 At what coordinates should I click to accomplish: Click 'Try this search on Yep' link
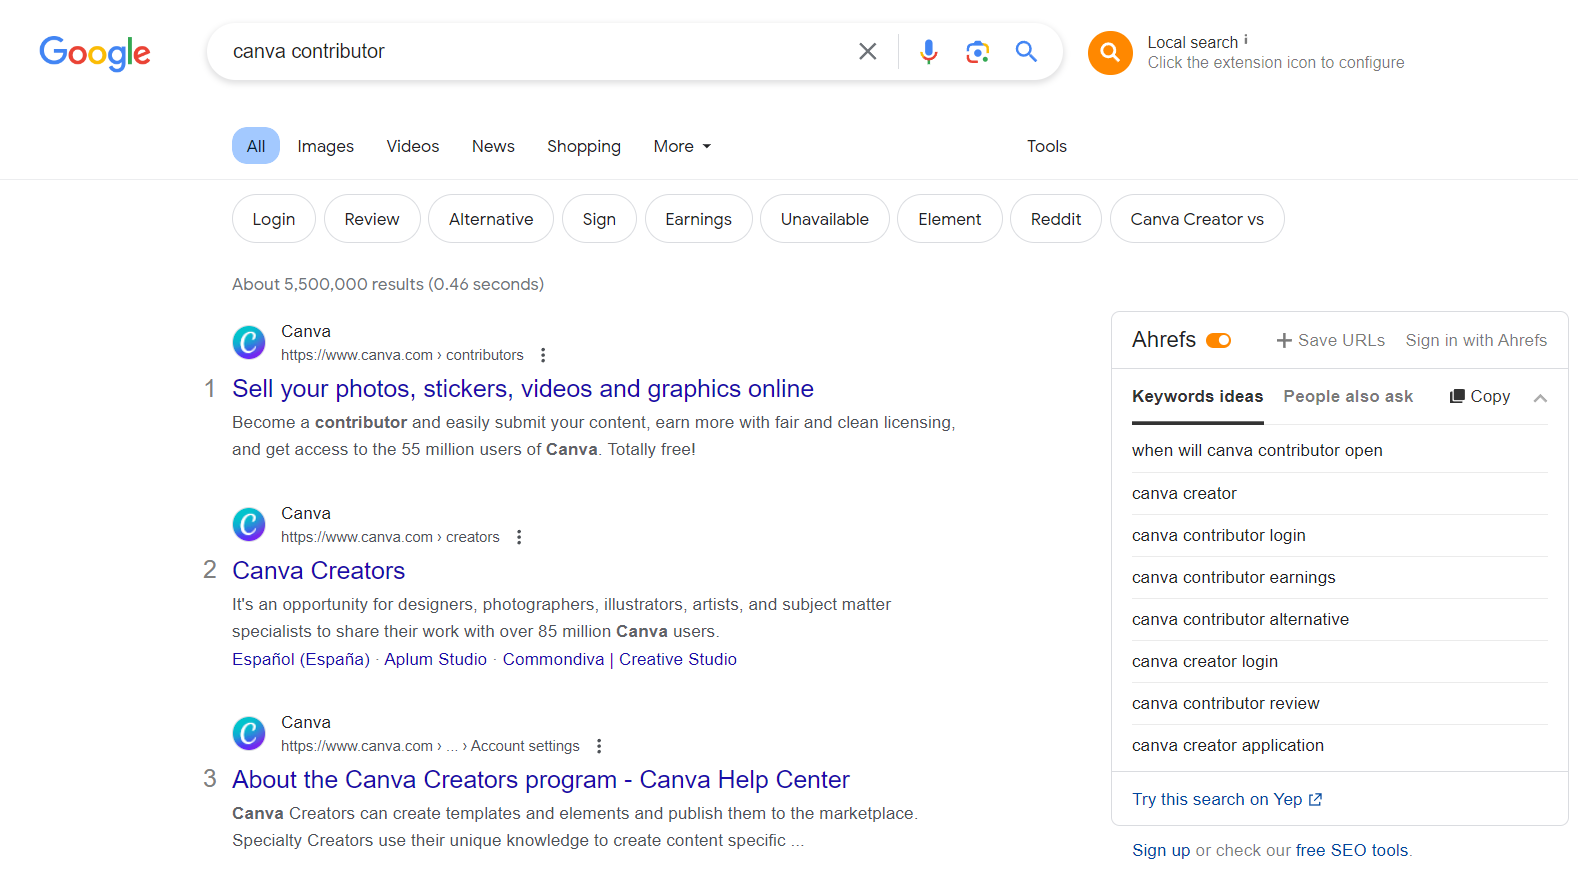click(1227, 799)
